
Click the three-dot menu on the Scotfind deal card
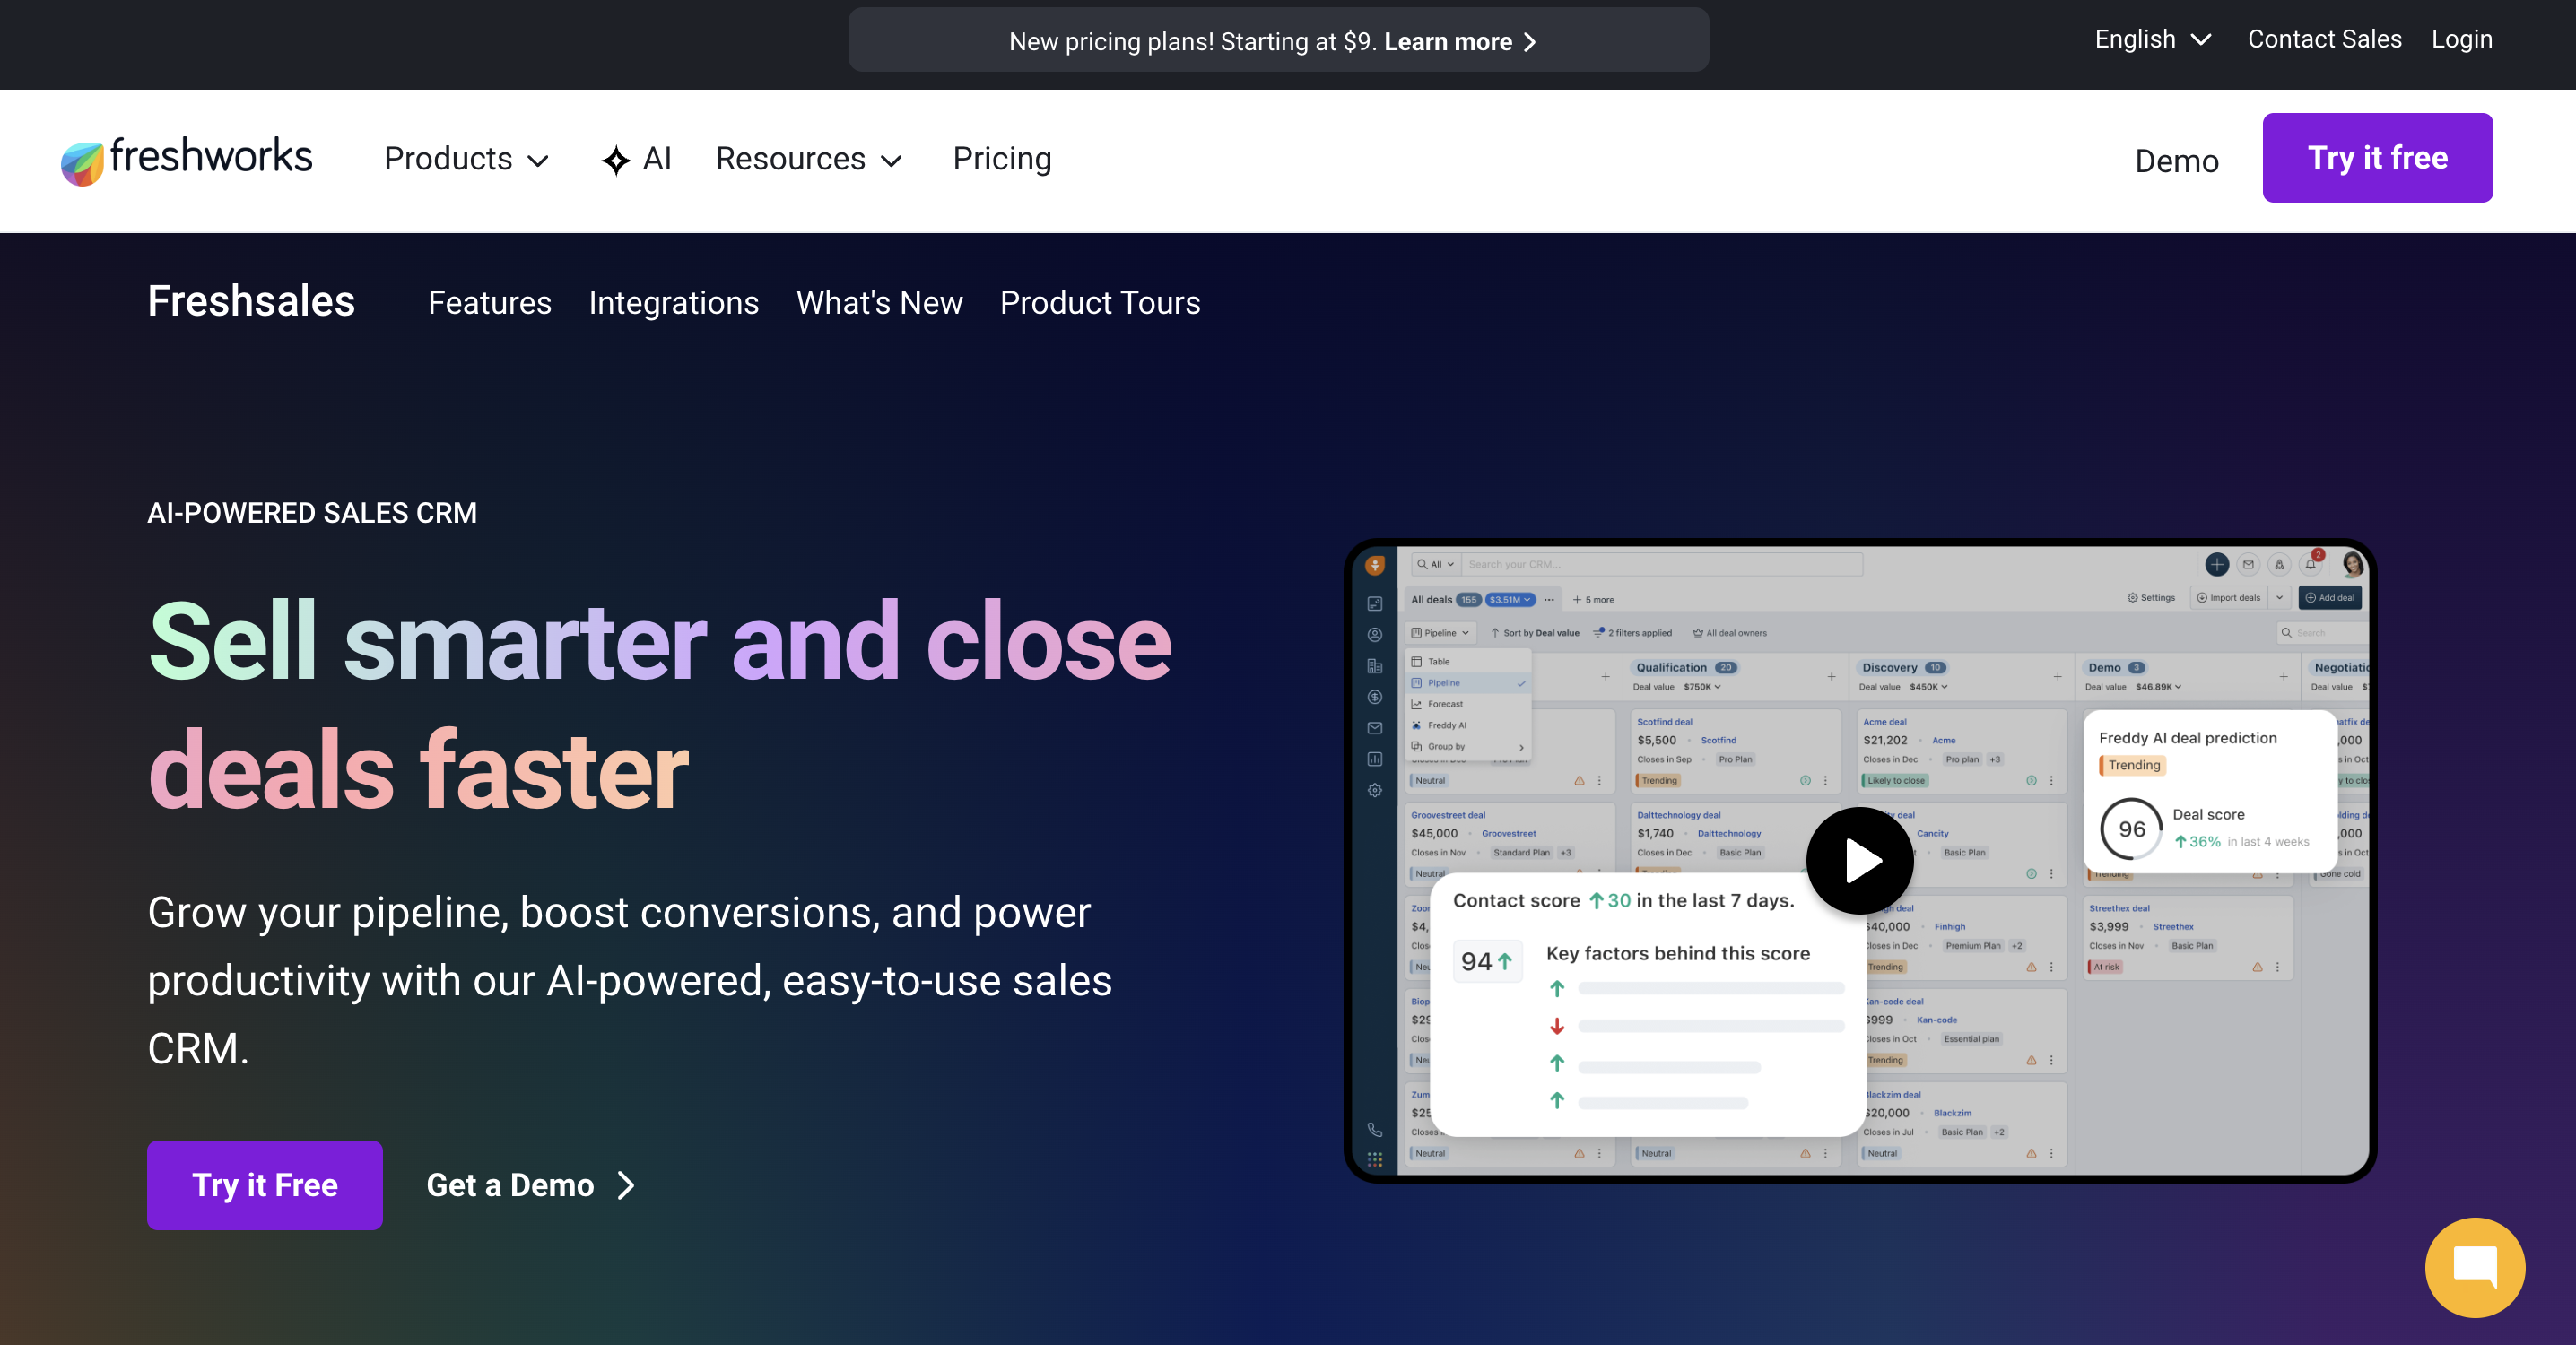pos(1825,780)
